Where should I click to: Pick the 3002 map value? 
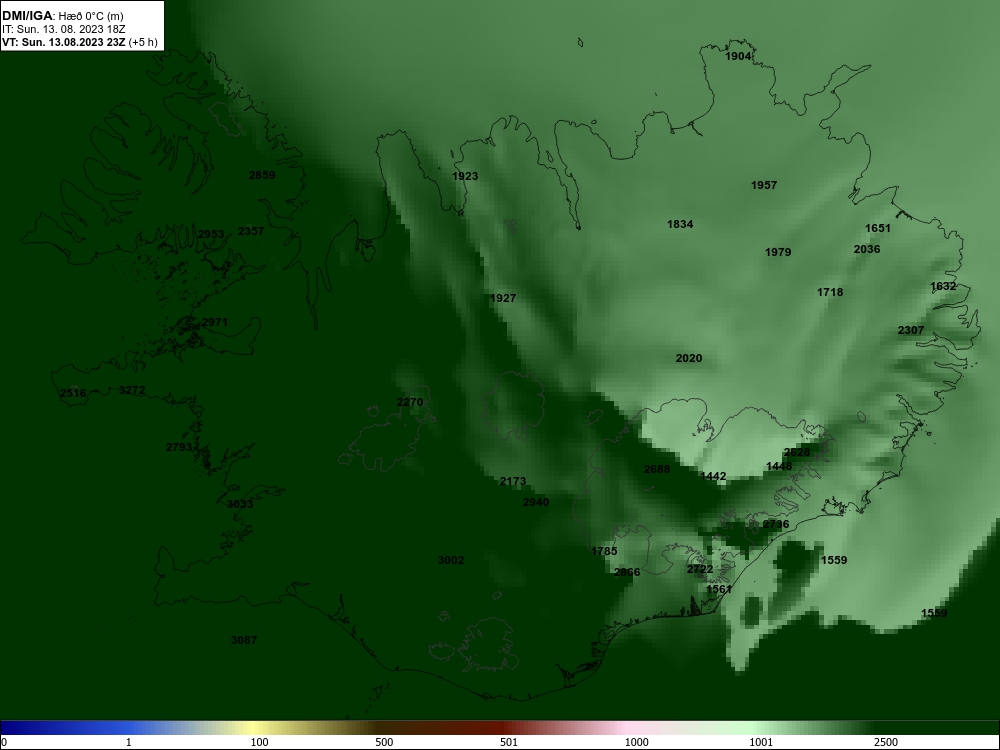click(451, 560)
